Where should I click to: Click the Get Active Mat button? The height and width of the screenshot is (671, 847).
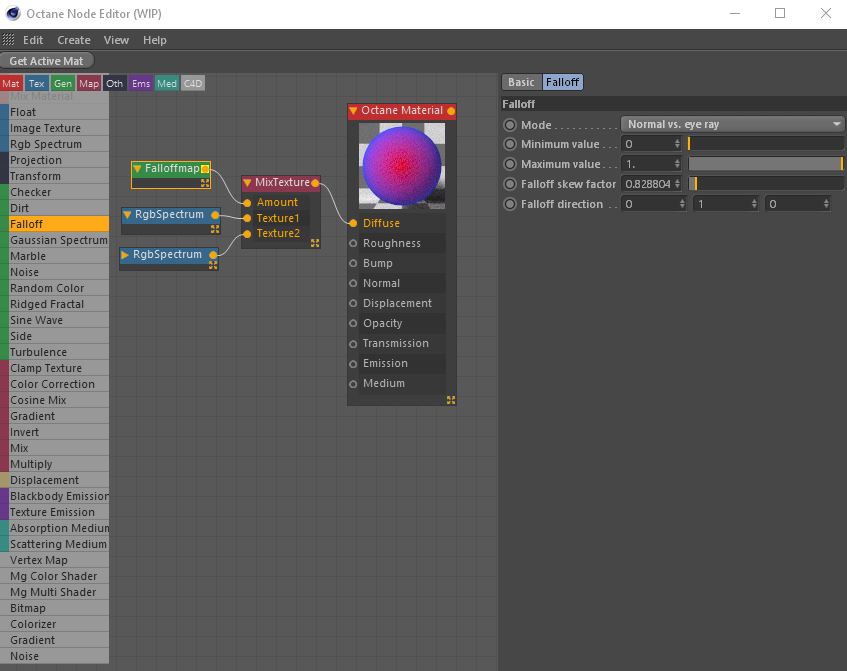(x=46, y=61)
